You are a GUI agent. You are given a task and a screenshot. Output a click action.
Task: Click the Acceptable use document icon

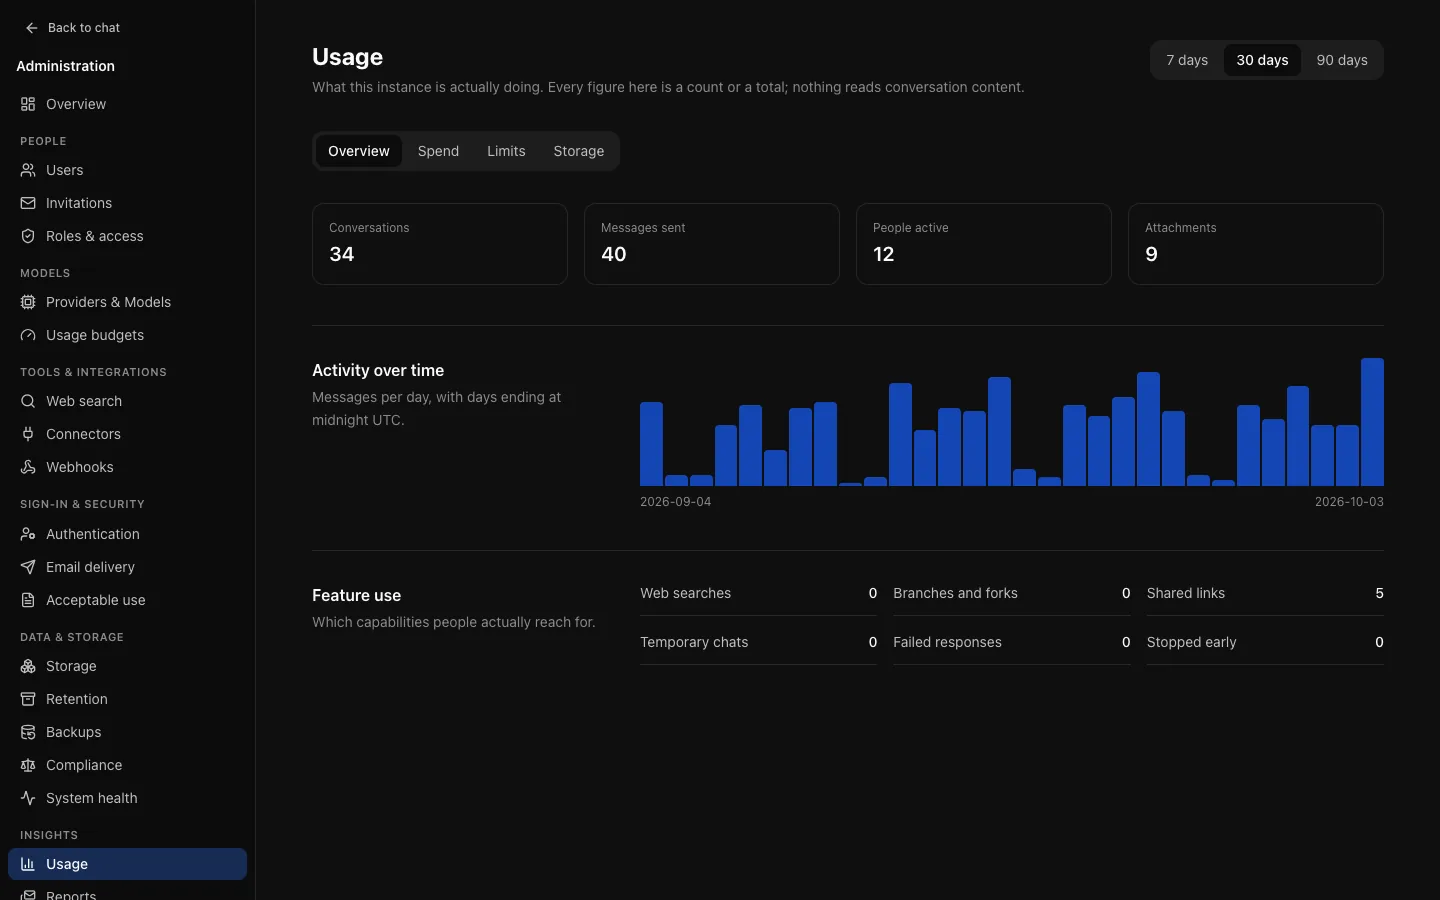(x=28, y=600)
